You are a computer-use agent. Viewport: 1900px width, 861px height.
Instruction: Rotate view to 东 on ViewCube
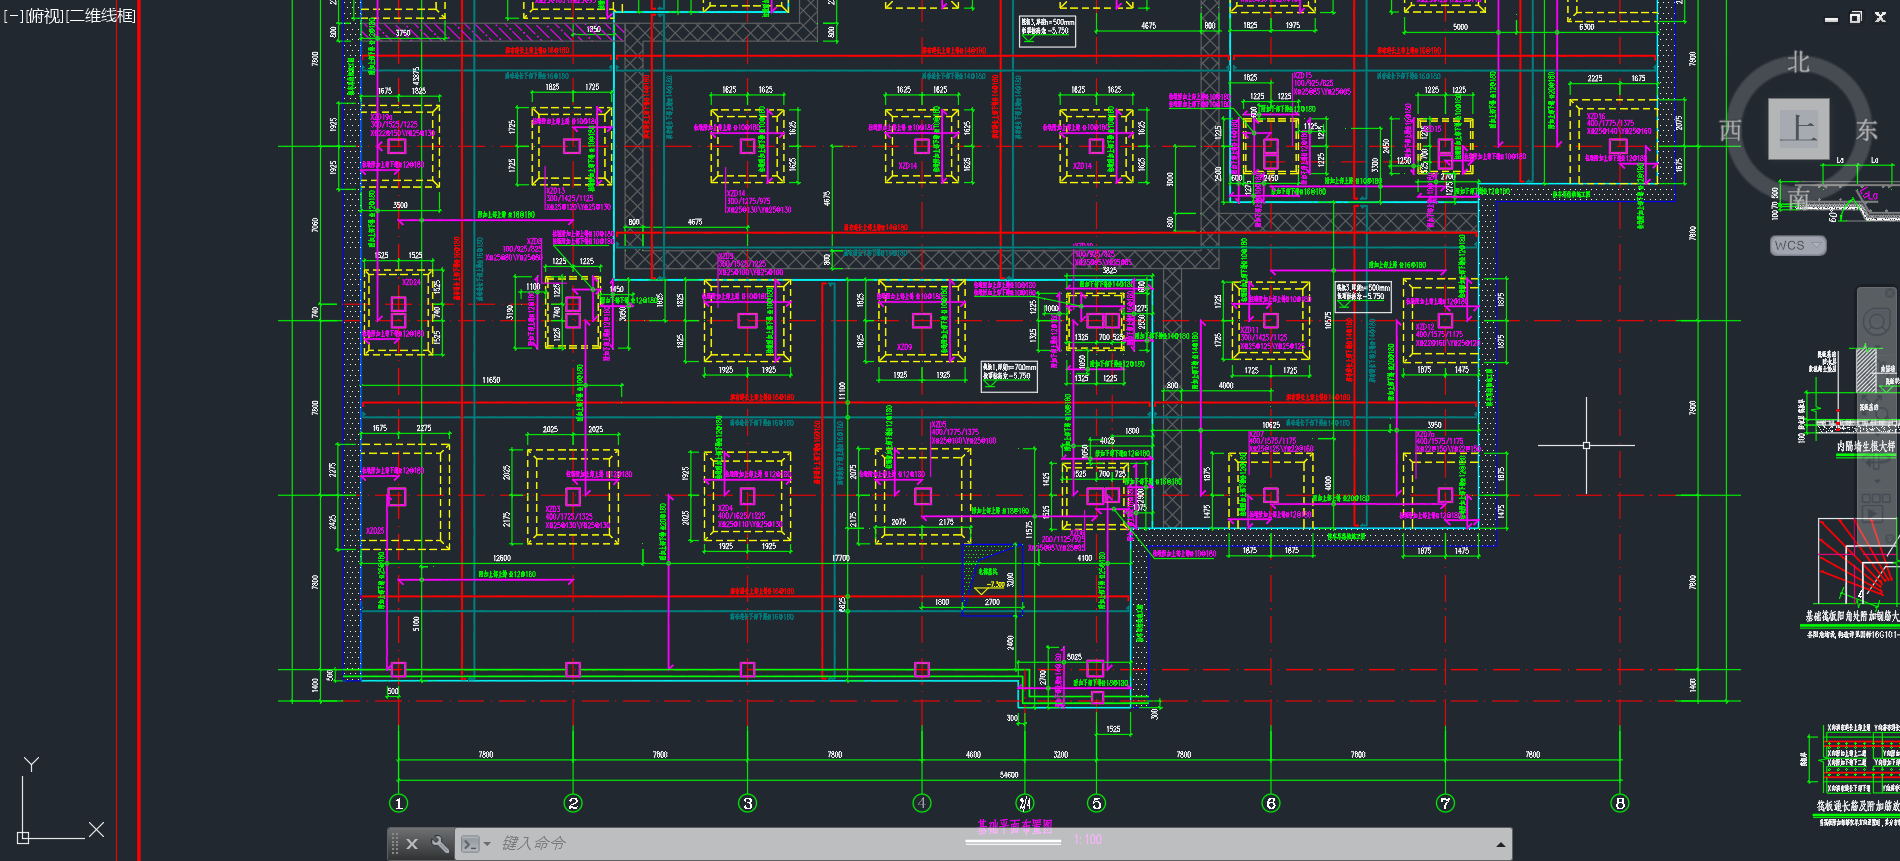click(1867, 130)
